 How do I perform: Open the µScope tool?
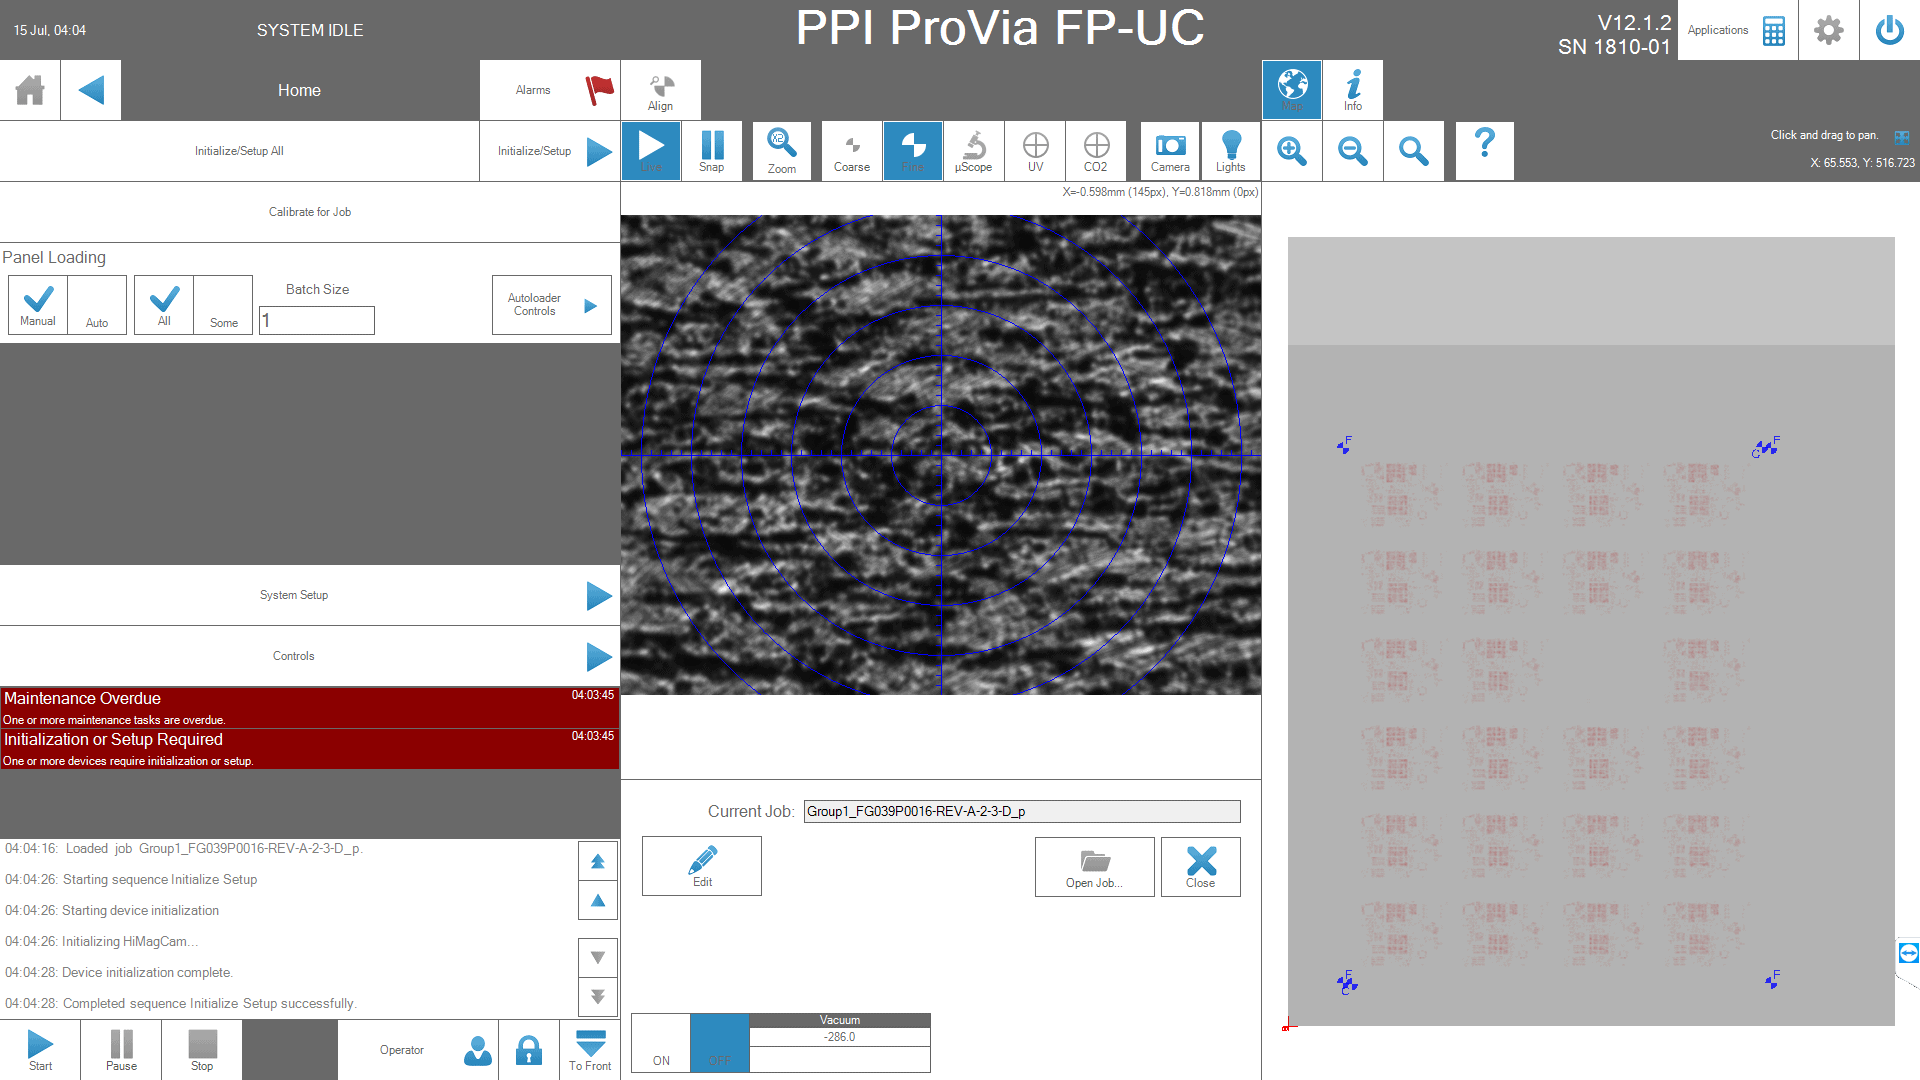(x=972, y=150)
